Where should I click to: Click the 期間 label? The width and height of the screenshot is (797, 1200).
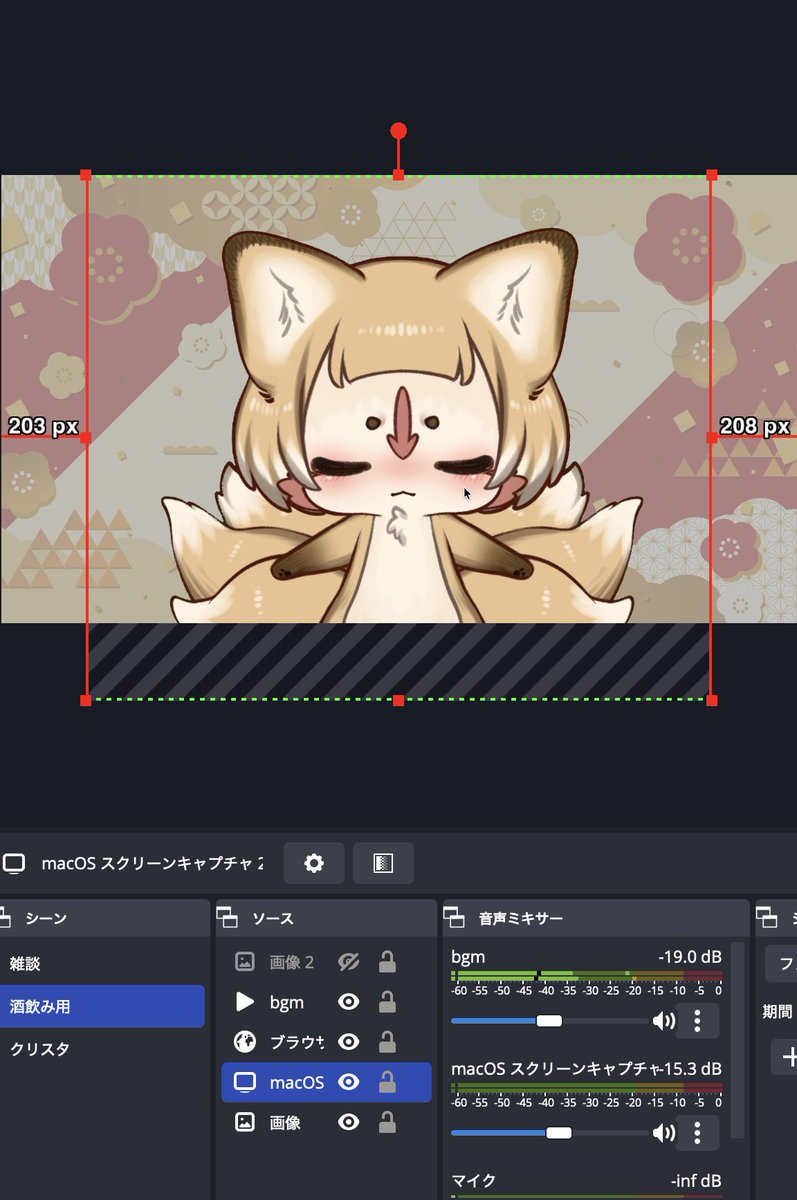tap(777, 1011)
